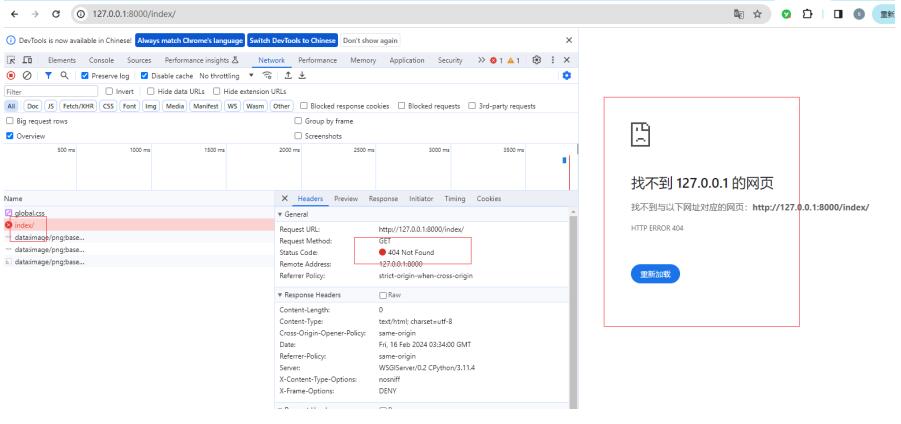Viewport: 901px width, 424px height.
Task: Select the global.css request row
Action: (138, 213)
